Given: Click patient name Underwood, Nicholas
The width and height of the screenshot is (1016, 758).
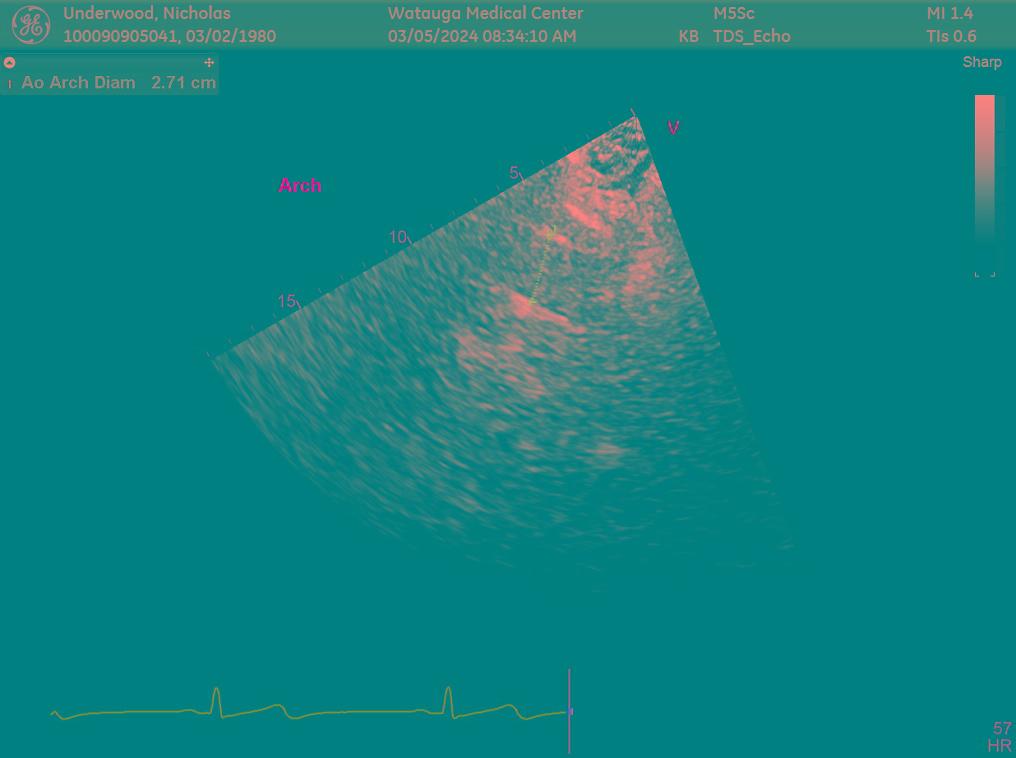Looking at the screenshot, I should (147, 14).
